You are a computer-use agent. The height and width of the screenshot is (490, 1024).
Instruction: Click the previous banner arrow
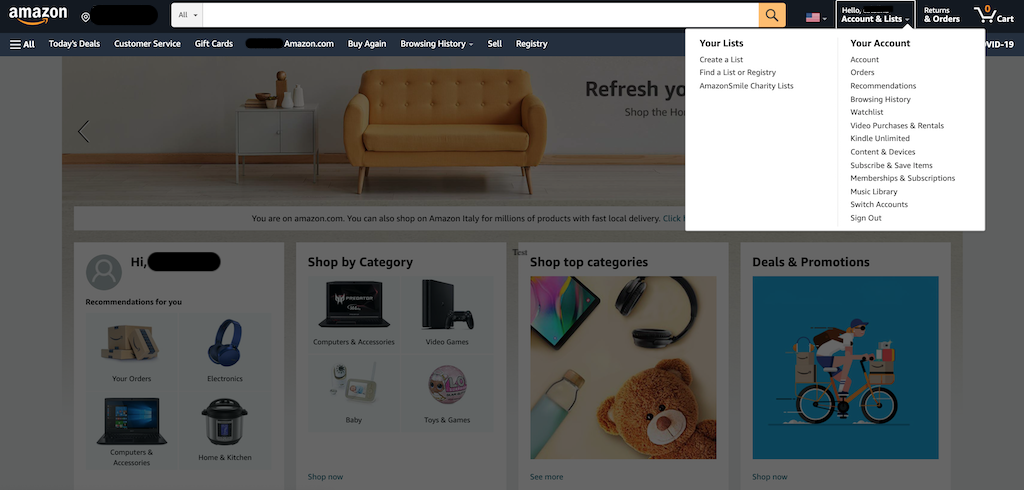[83, 131]
